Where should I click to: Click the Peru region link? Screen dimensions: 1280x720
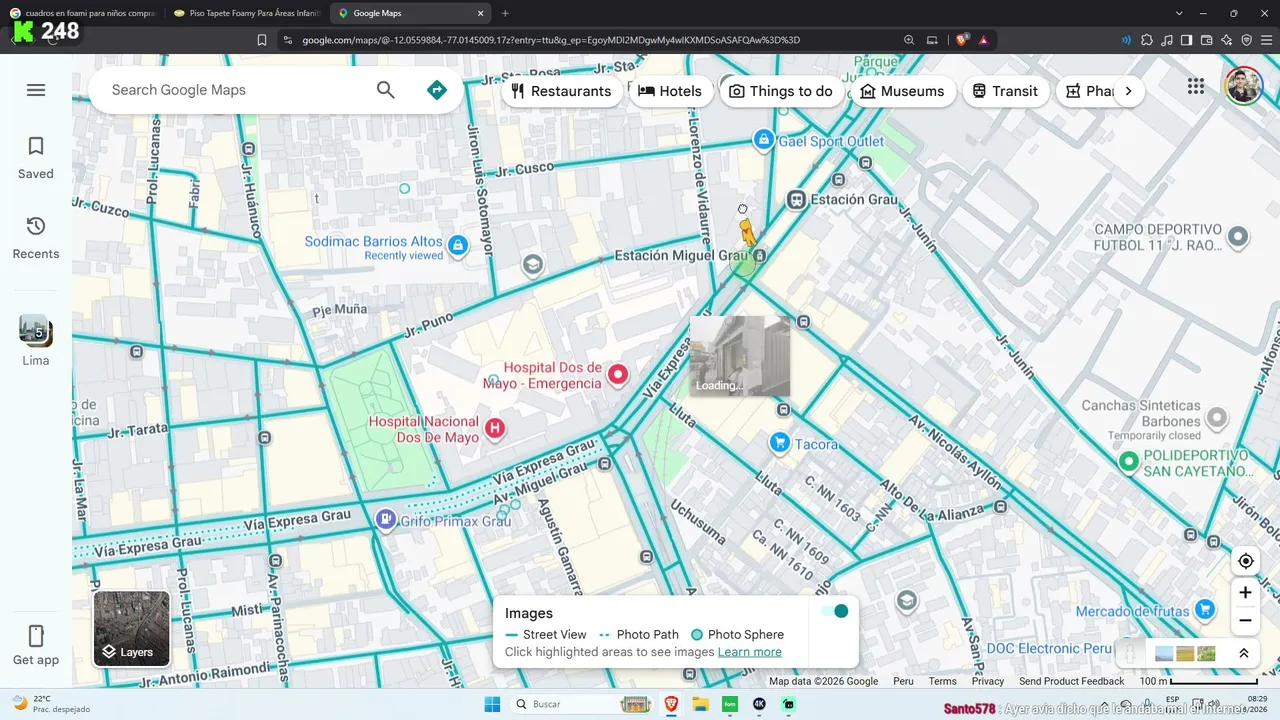click(x=903, y=681)
